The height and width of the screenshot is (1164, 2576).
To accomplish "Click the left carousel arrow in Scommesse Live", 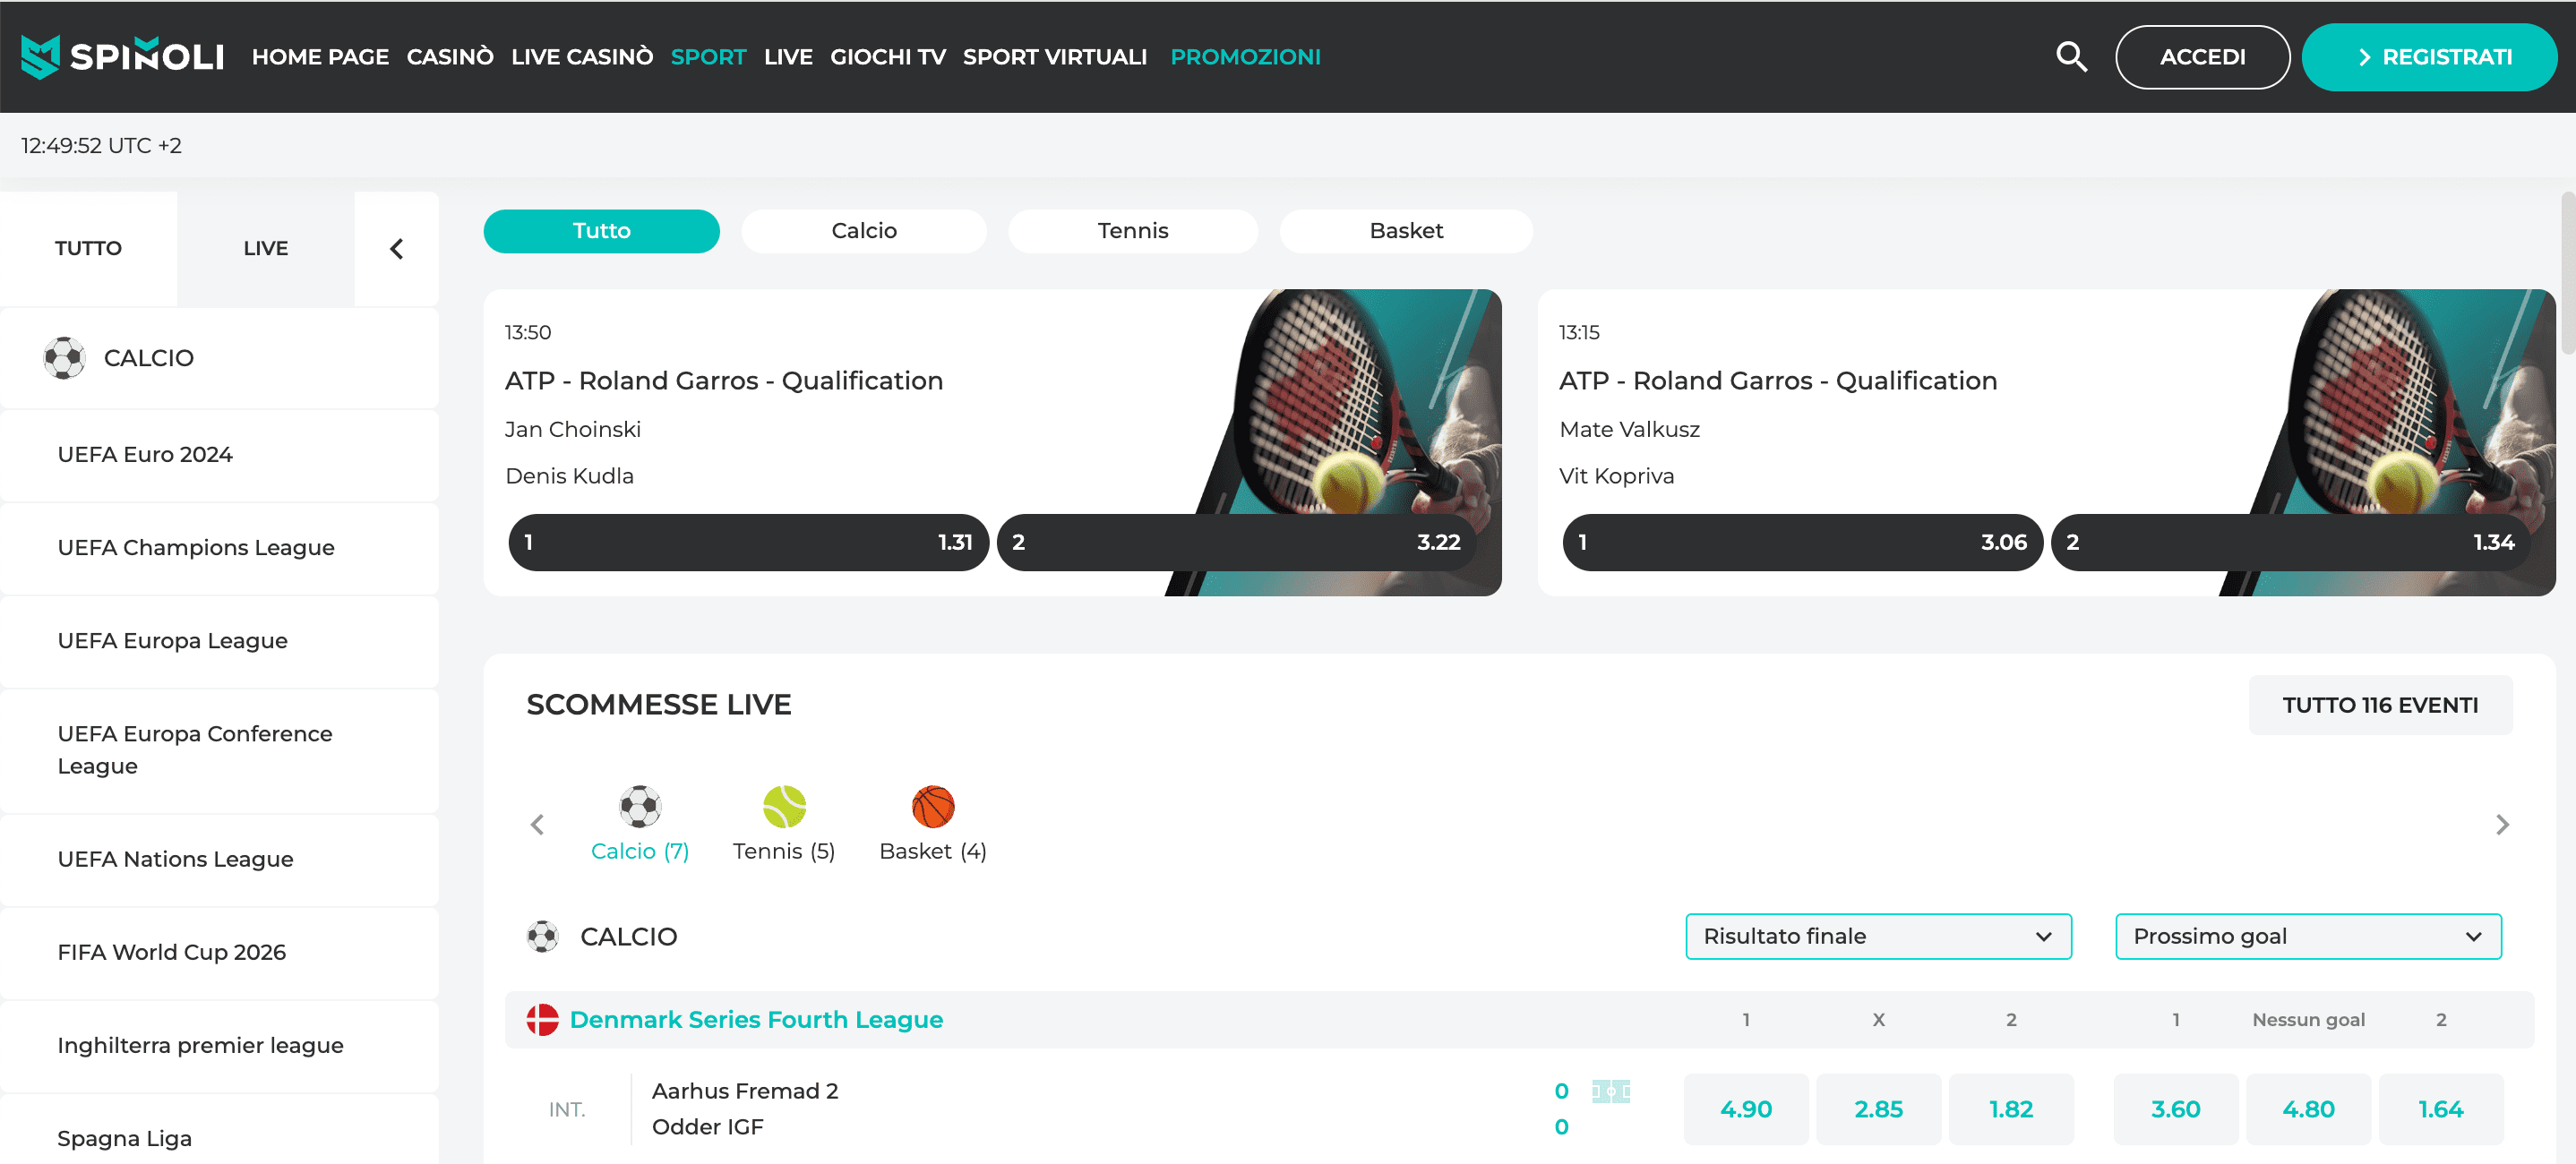I will (x=538, y=824).
